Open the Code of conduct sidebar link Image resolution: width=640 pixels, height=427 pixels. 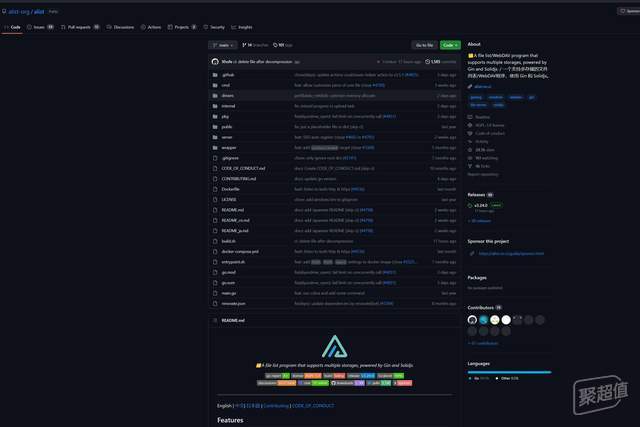pyautogui.click(x=490, y=133)
